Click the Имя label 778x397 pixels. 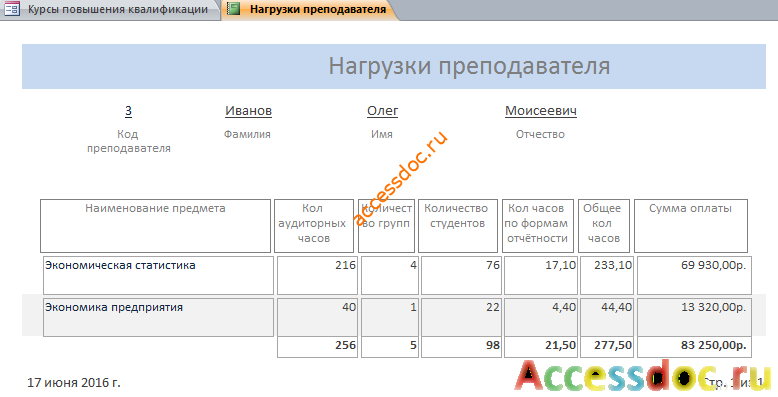(382, 134)
